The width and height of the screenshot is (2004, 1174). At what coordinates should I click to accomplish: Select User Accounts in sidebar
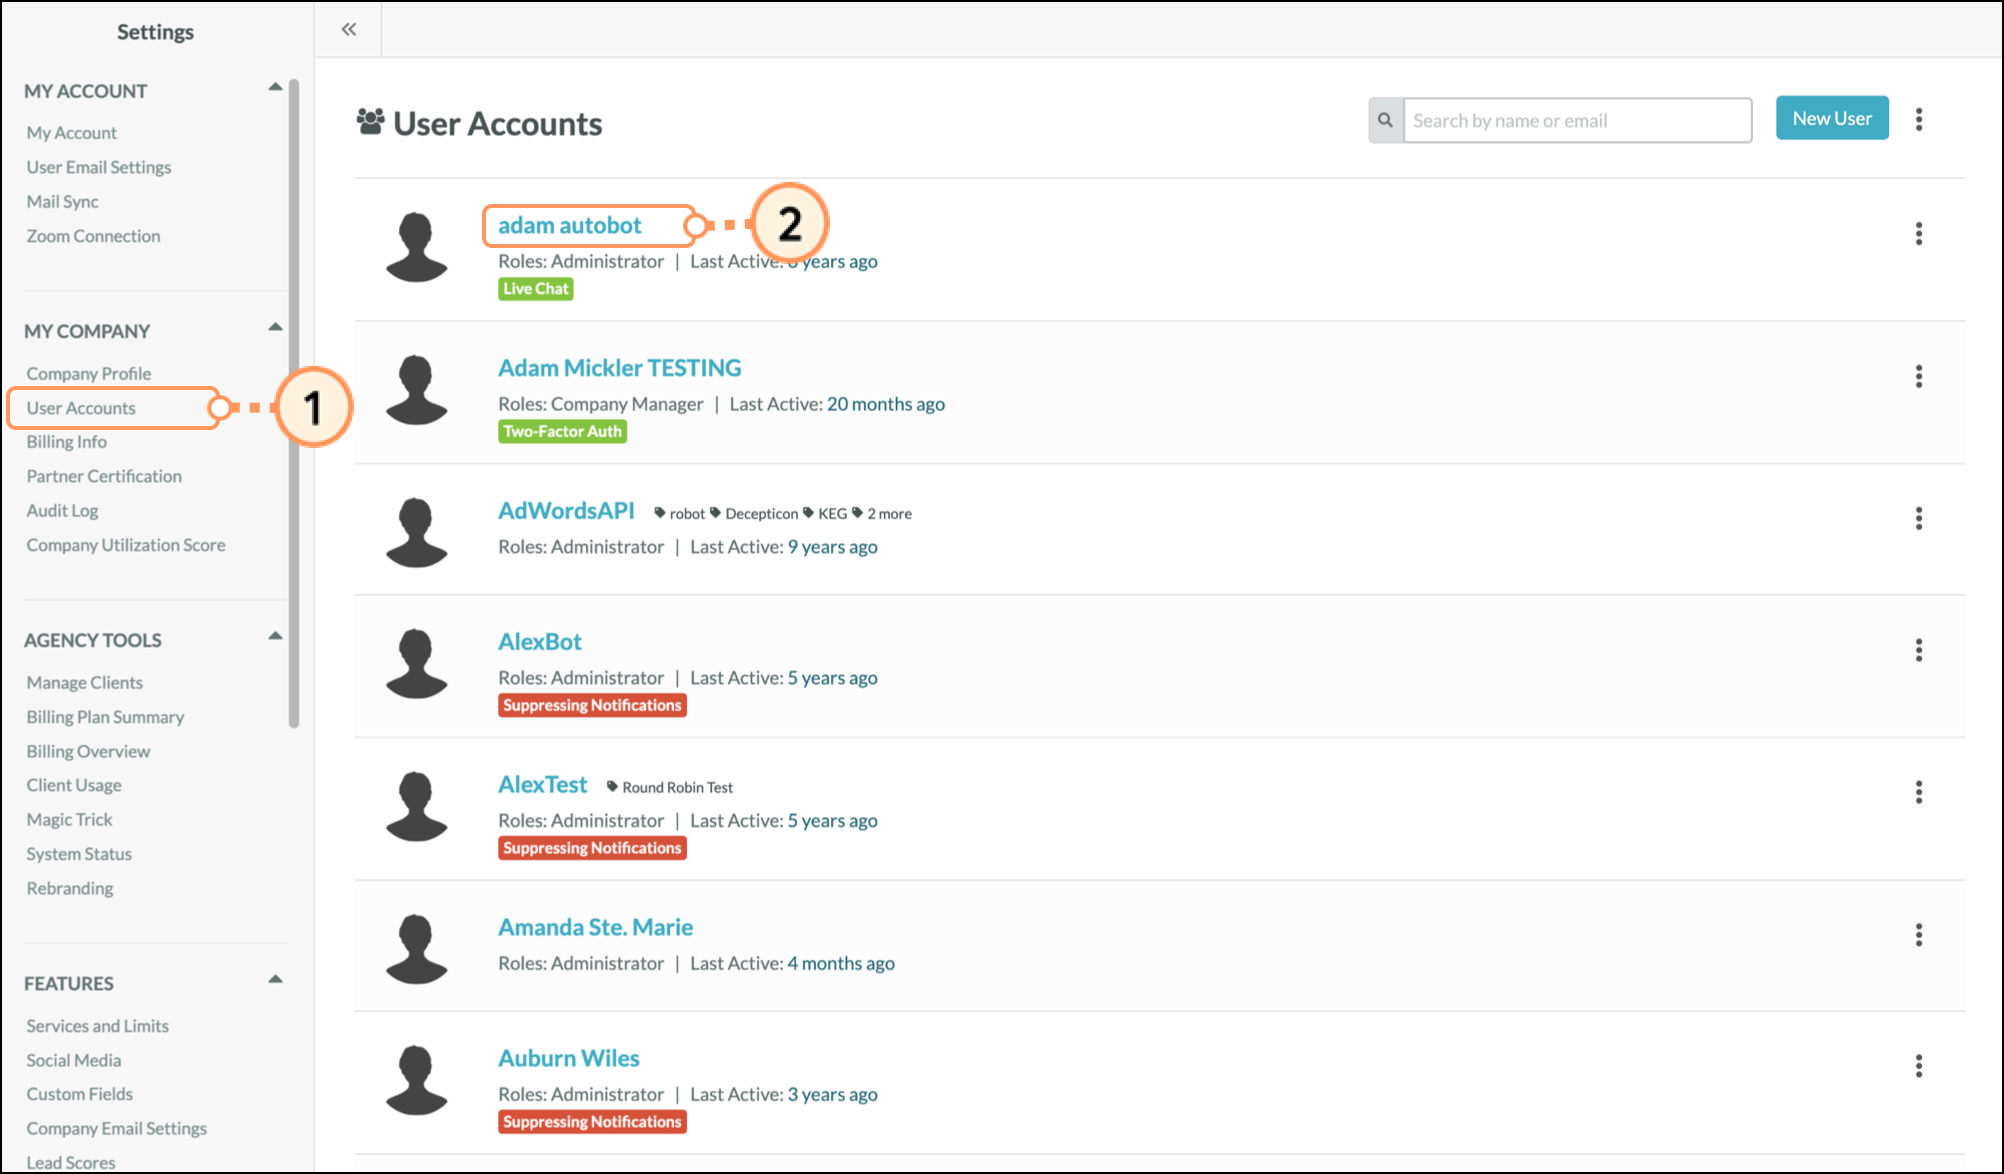click(81, 408)
